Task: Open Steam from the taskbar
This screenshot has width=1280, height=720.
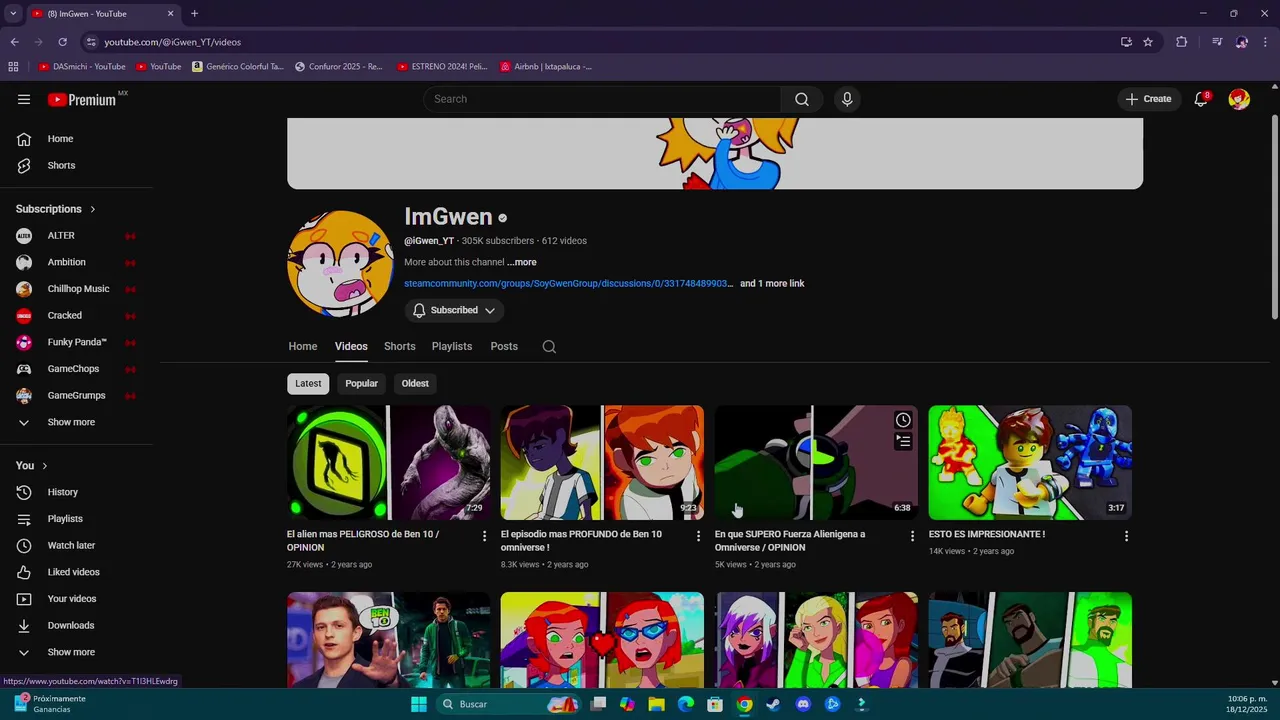Action: click(x=773, y=704)
